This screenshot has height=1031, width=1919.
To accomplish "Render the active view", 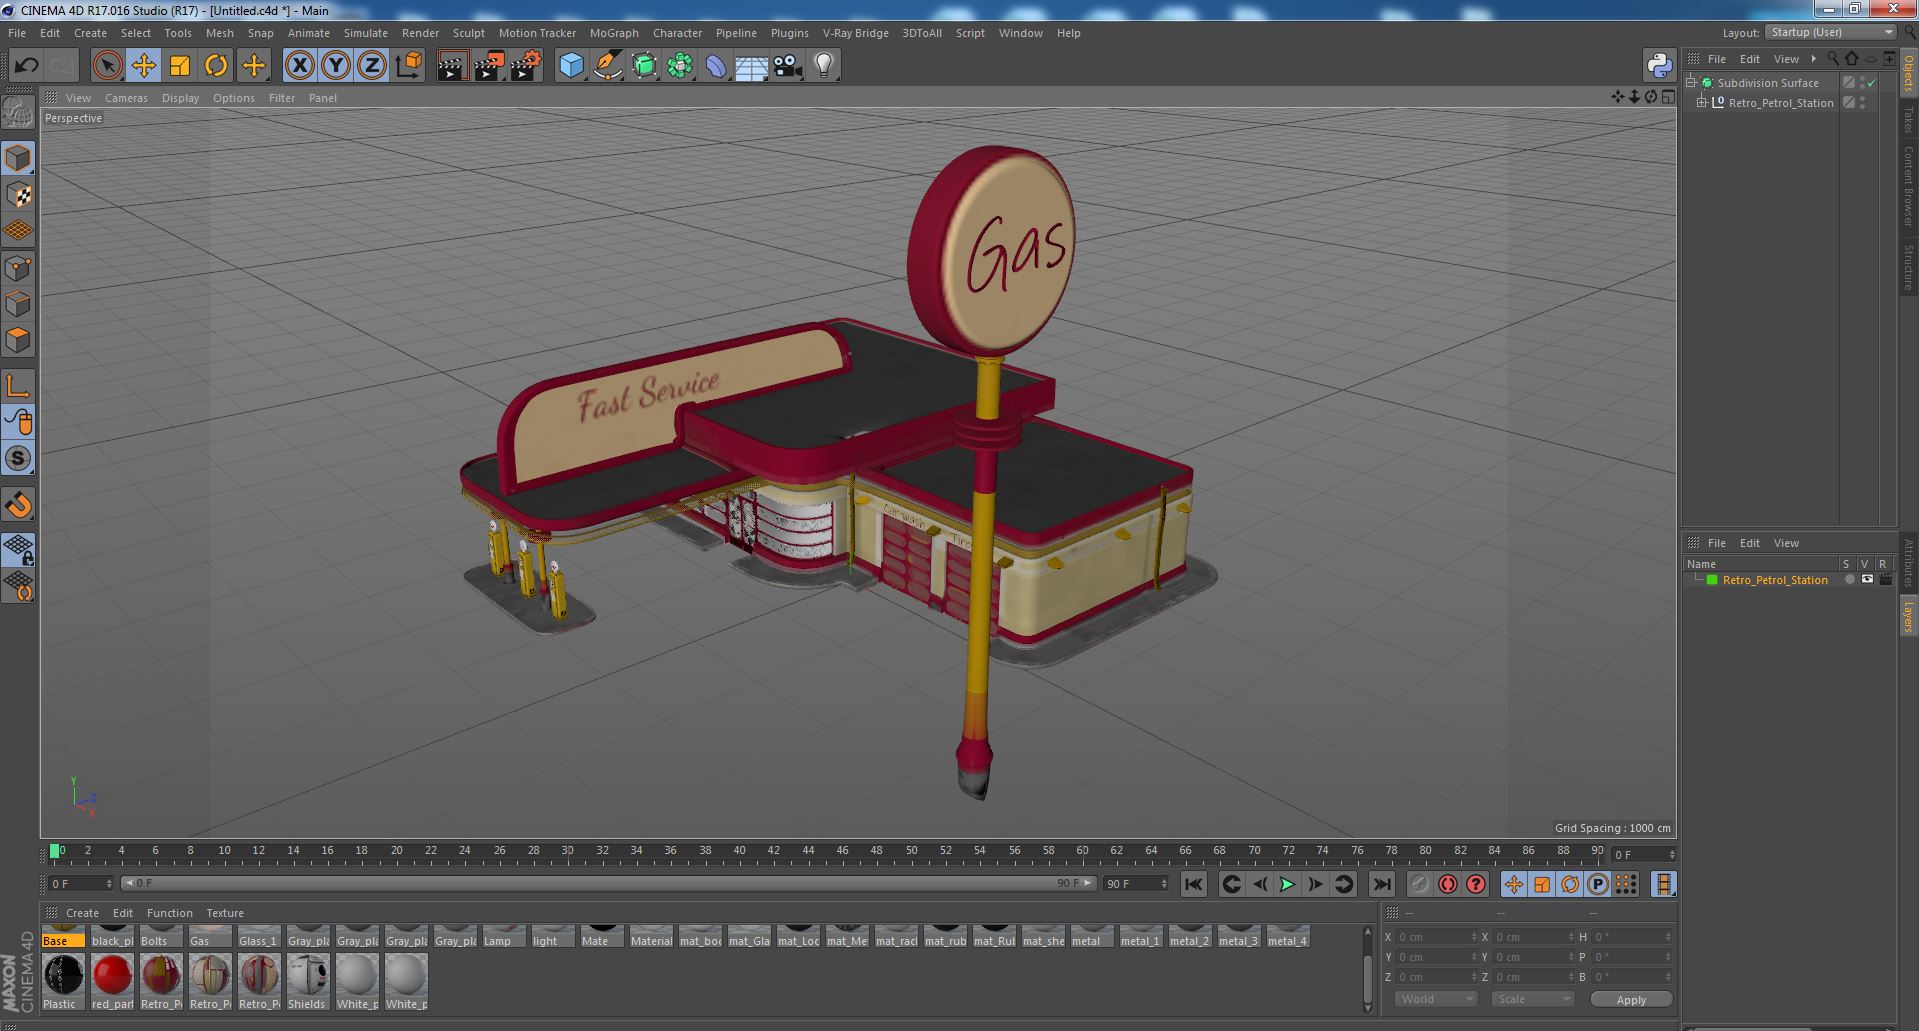I will [x=452, y=66].
